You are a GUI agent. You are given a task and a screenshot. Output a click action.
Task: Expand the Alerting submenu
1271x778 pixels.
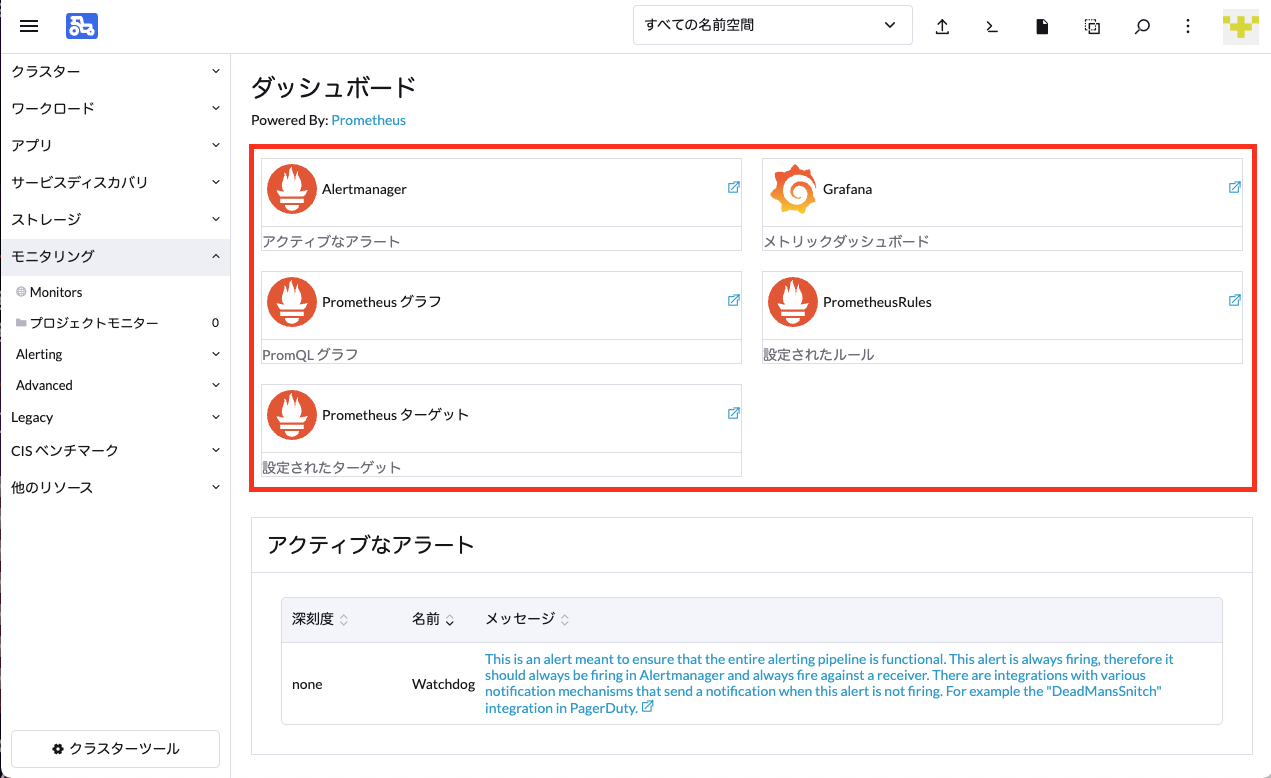(115, 354)
